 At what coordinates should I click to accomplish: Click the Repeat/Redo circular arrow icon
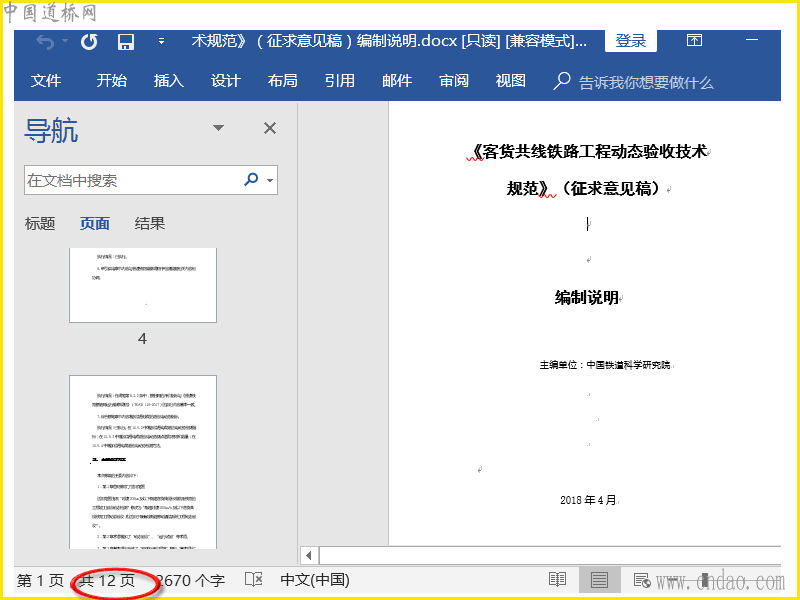[x=89, y=42]
